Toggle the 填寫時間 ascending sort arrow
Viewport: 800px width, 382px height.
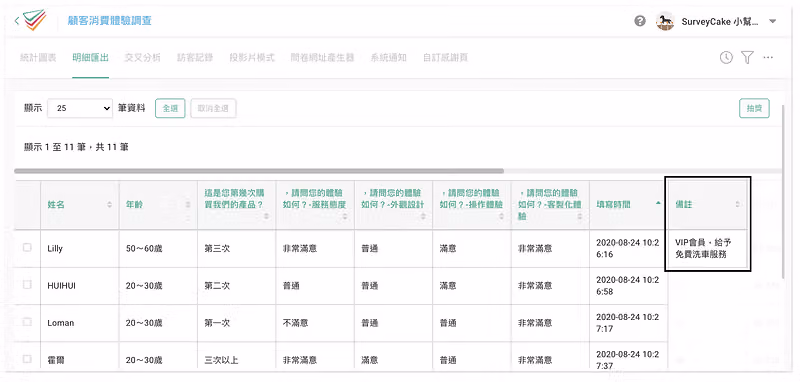tap(658, 203)
